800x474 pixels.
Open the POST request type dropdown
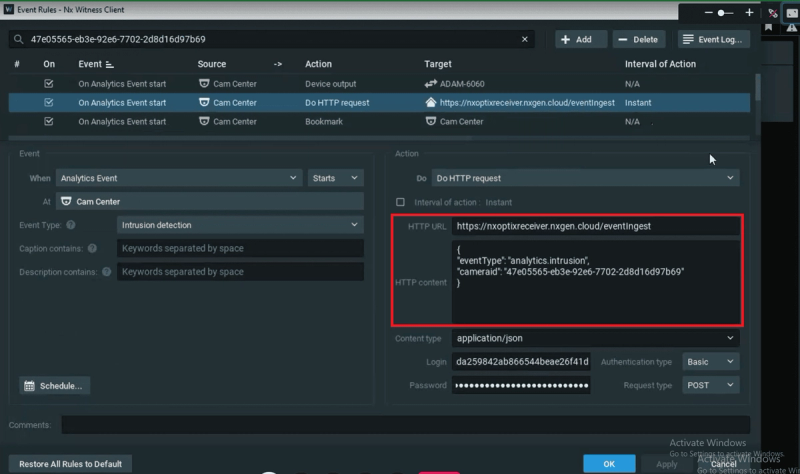click(x=711, y=385)
